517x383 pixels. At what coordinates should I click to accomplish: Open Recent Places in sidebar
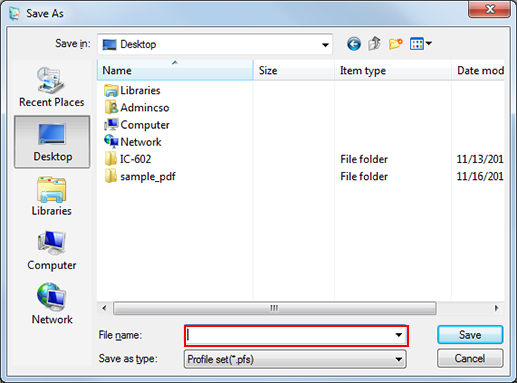[x=51, y=86]
